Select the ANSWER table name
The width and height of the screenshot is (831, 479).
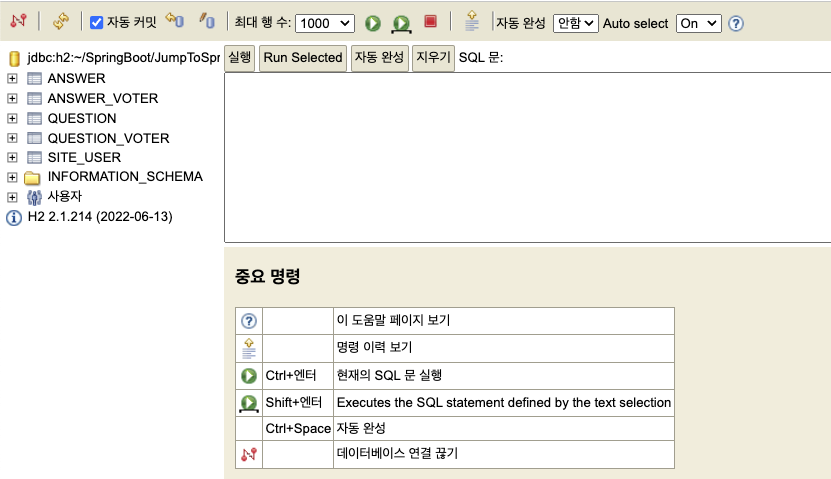pos(76,78)
